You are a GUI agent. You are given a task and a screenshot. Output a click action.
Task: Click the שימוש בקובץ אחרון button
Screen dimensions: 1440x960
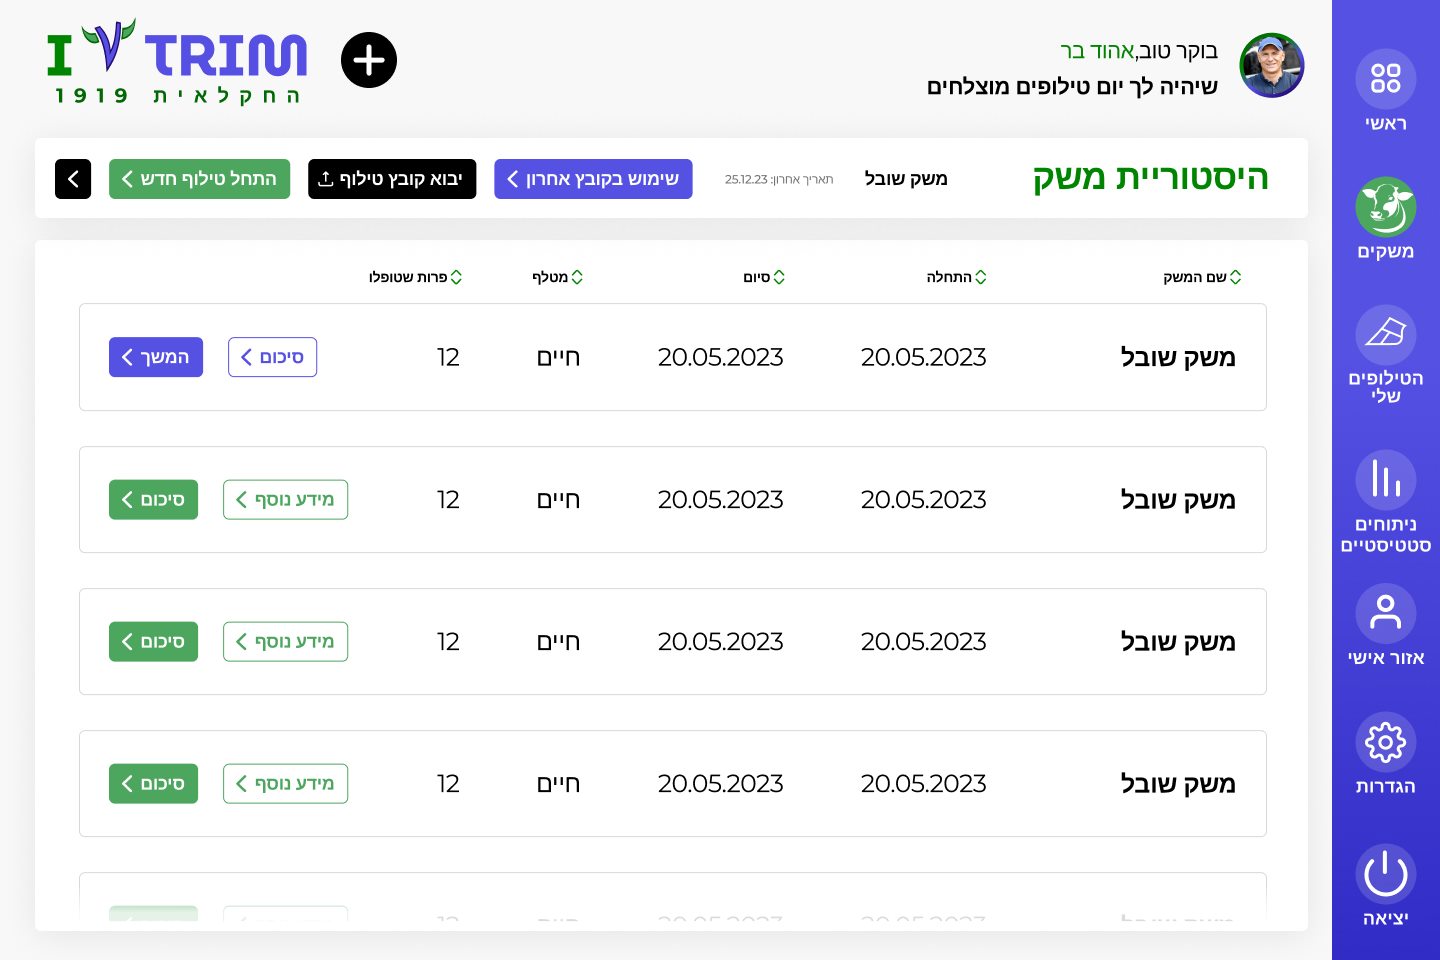pos(593,179)
